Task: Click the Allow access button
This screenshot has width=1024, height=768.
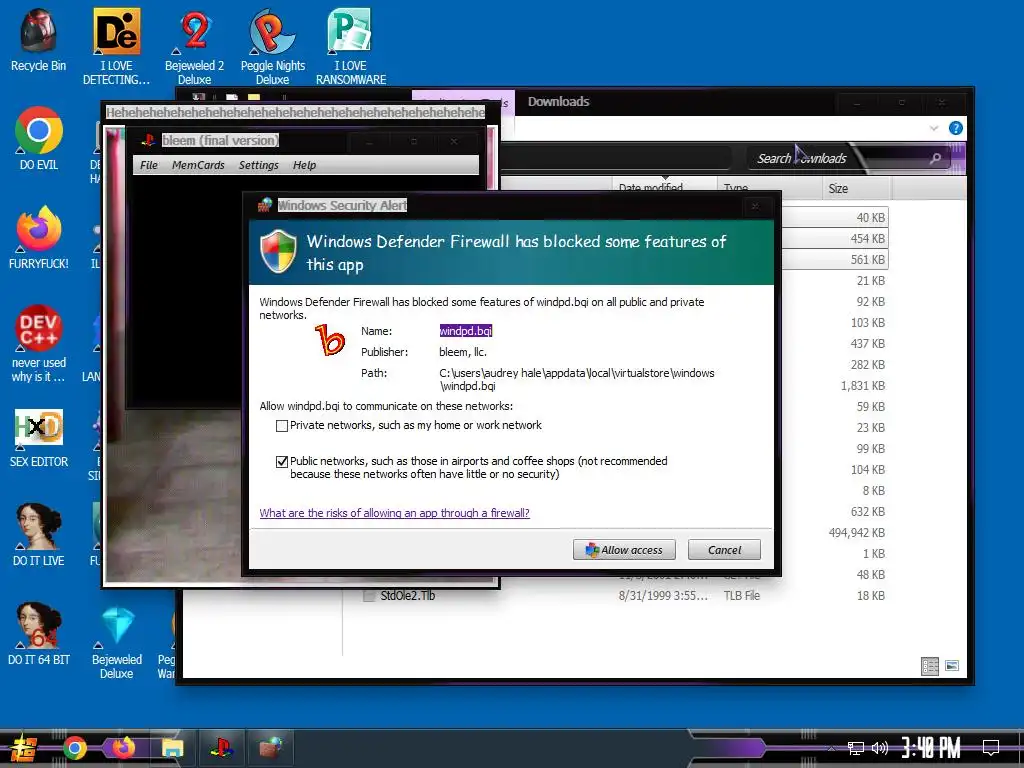Action: coord(624,550)
